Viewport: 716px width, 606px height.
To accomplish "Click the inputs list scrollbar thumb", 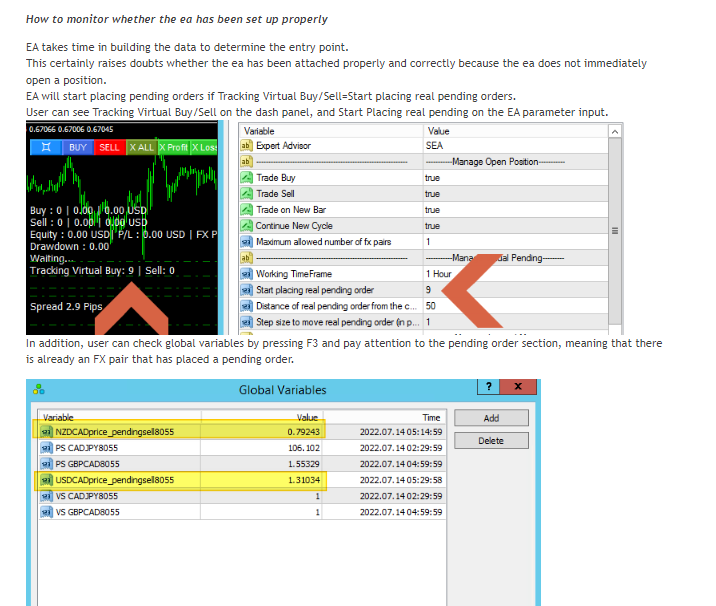I will [x=615, y=231].
